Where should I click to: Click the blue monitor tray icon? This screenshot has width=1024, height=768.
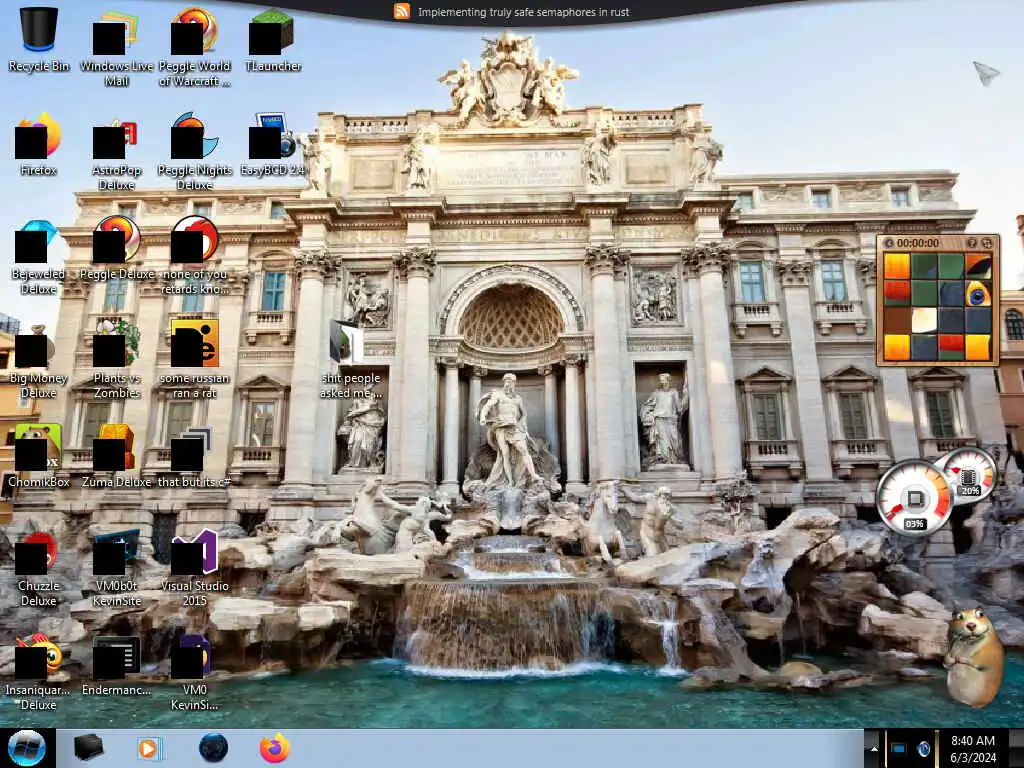pos(898,749)
